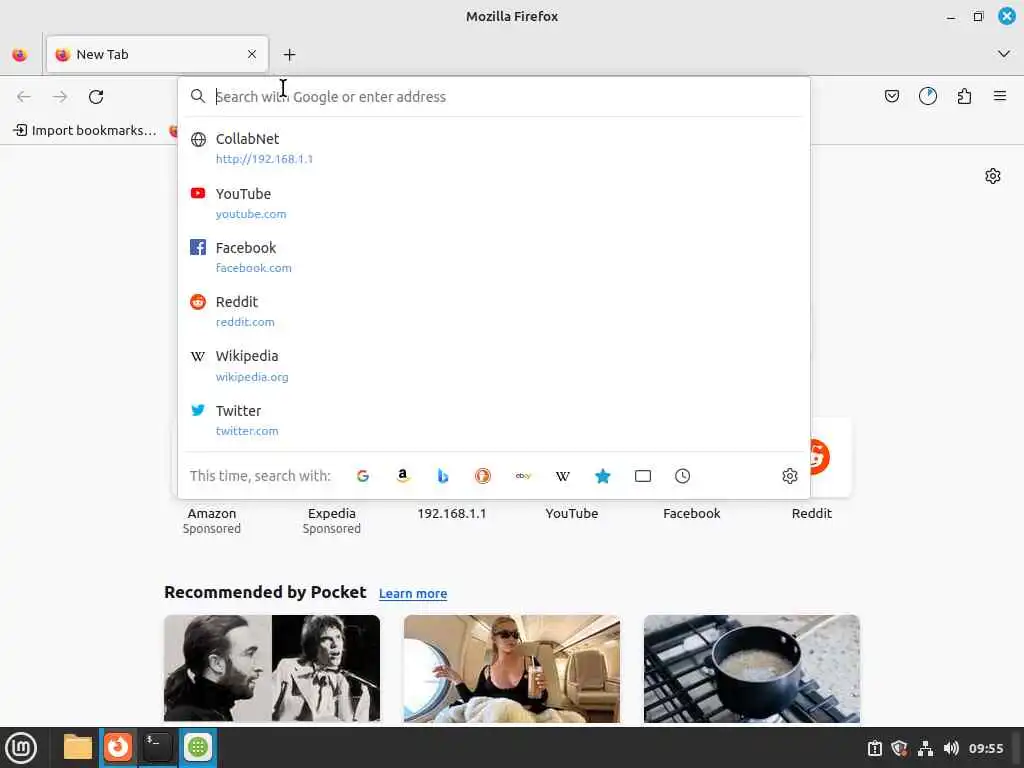This screenshot has height=768, width=1024.
Task: Open personalize new tab gear icon
Action: click(993, 176)
